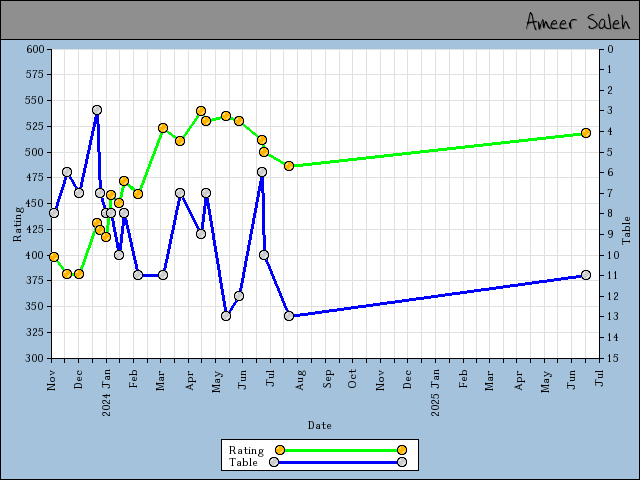The height and width of the screenshot is (480, 640).
Task: Click the first gray Table point at Nov
Action: pyautogui.click(x=54, y=213)
